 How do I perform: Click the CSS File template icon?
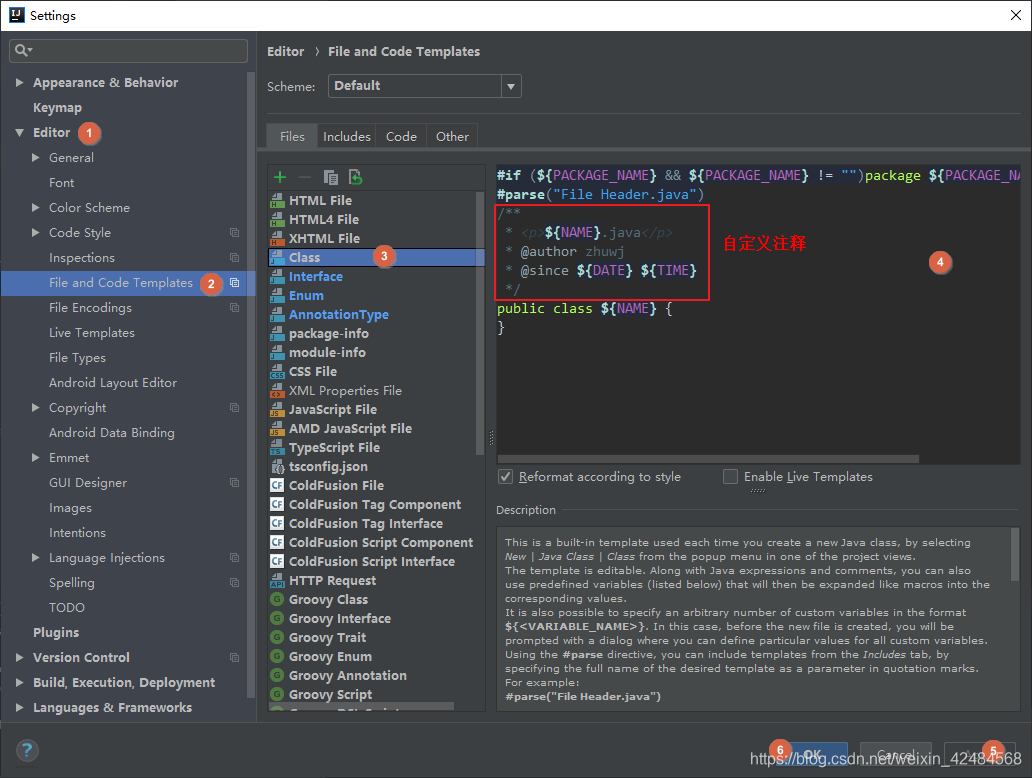pos(277,372)
